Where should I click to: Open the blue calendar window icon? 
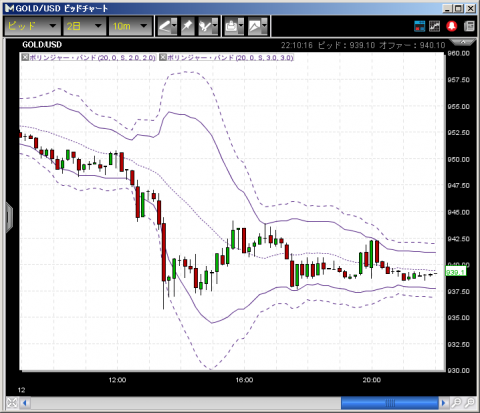click(419, 26)
